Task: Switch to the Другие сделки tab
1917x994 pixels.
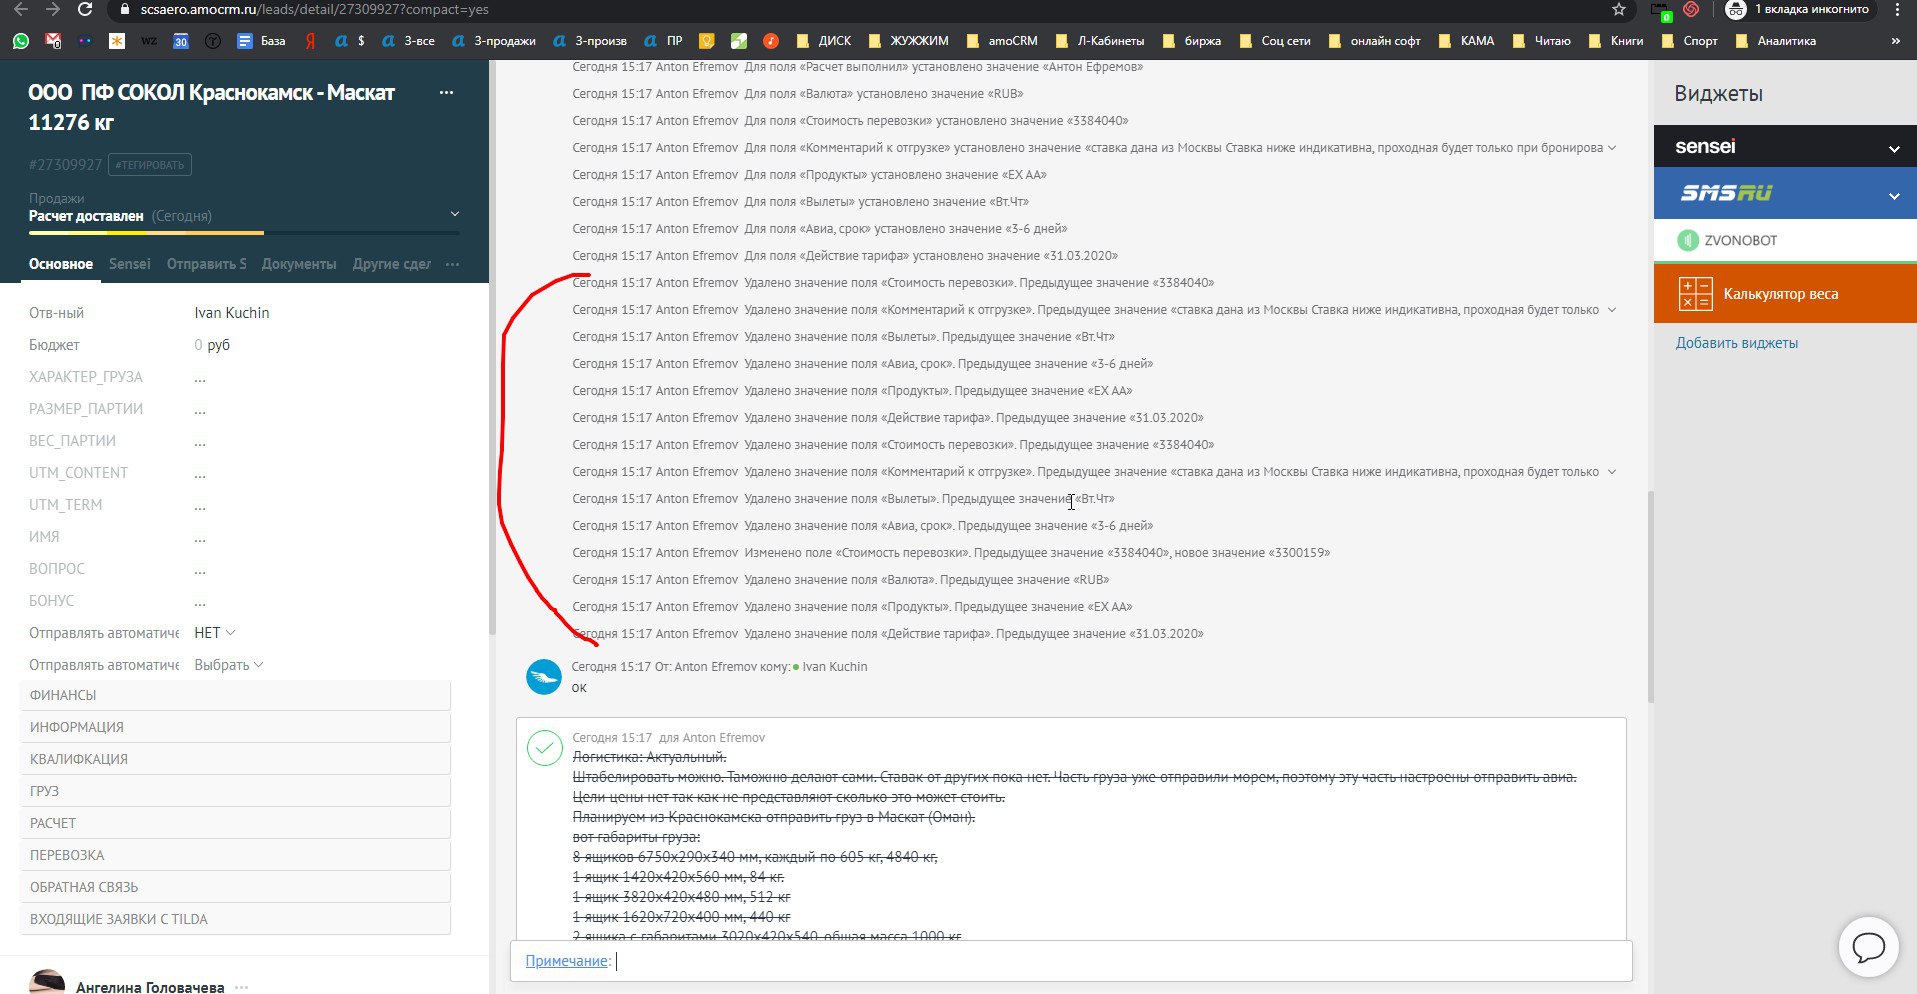Action: [392, 264]
